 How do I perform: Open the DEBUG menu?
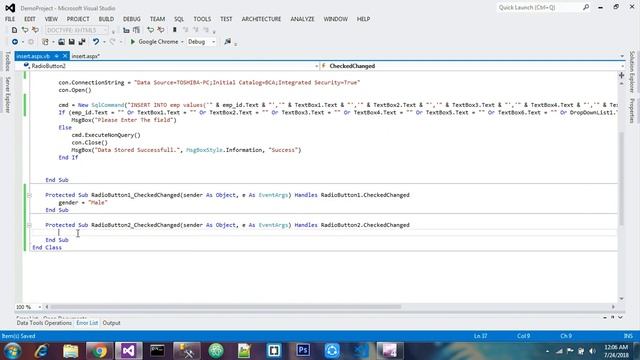(131, 19)
